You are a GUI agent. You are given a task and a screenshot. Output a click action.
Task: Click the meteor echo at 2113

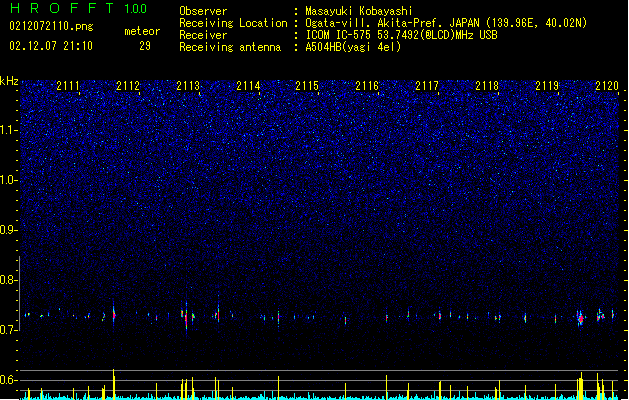click(186, 317)
